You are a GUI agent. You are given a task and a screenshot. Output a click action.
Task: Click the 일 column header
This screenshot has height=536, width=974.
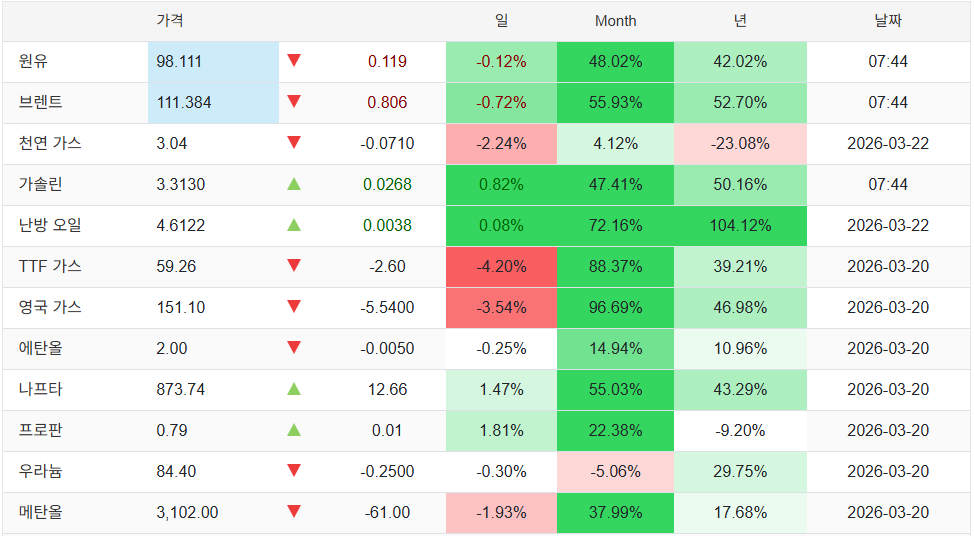pos(501,21)
